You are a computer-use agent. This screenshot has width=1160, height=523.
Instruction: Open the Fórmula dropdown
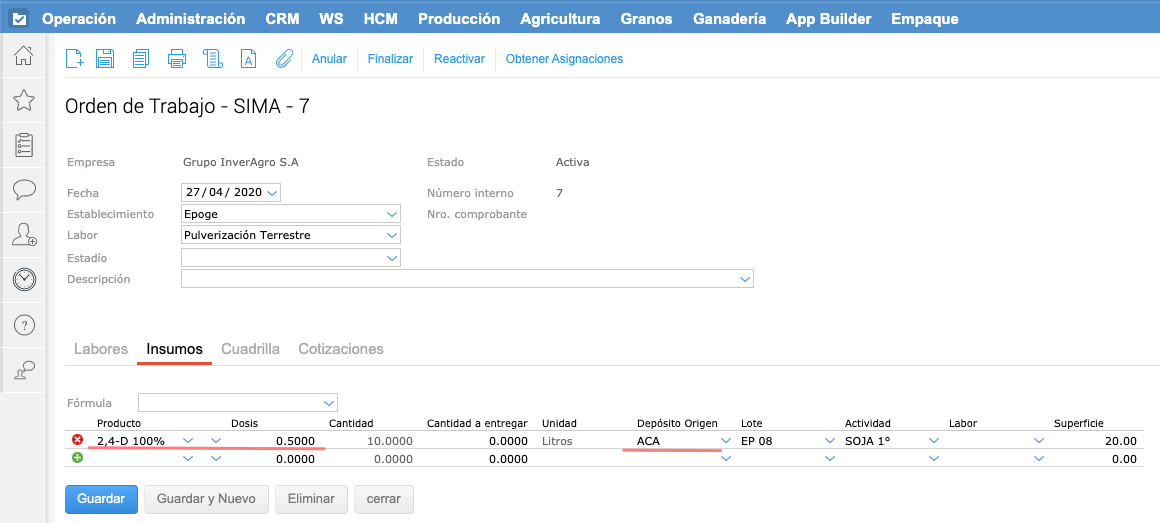point(330,403)
